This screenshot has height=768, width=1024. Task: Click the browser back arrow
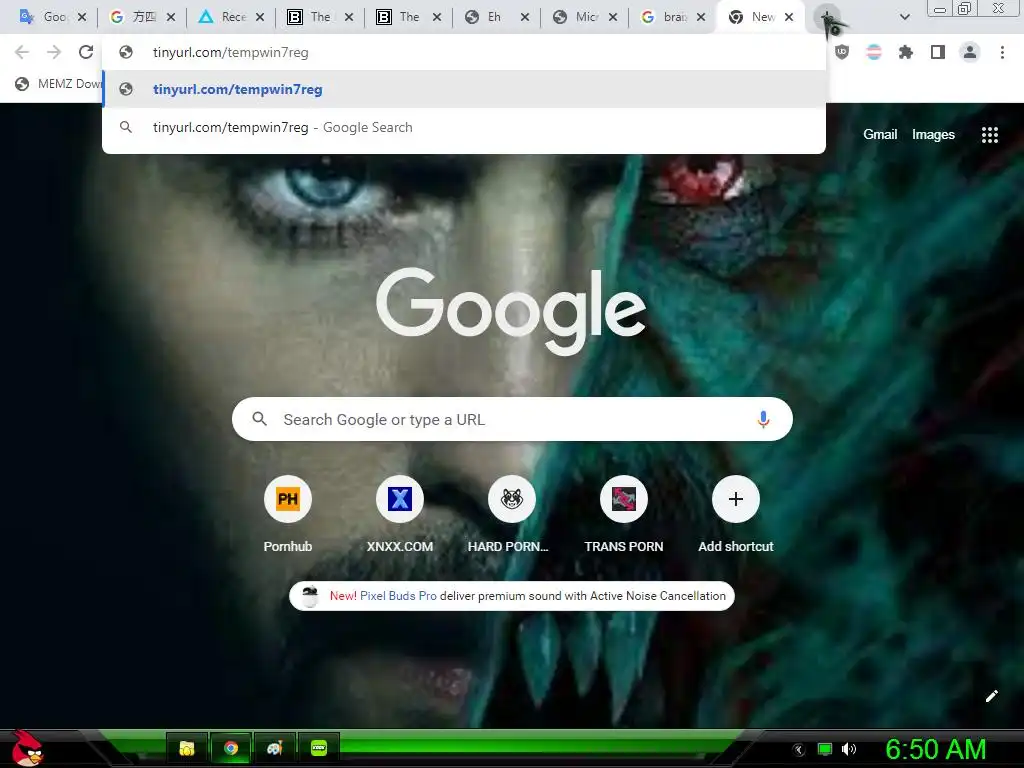(x=22, y=52)
